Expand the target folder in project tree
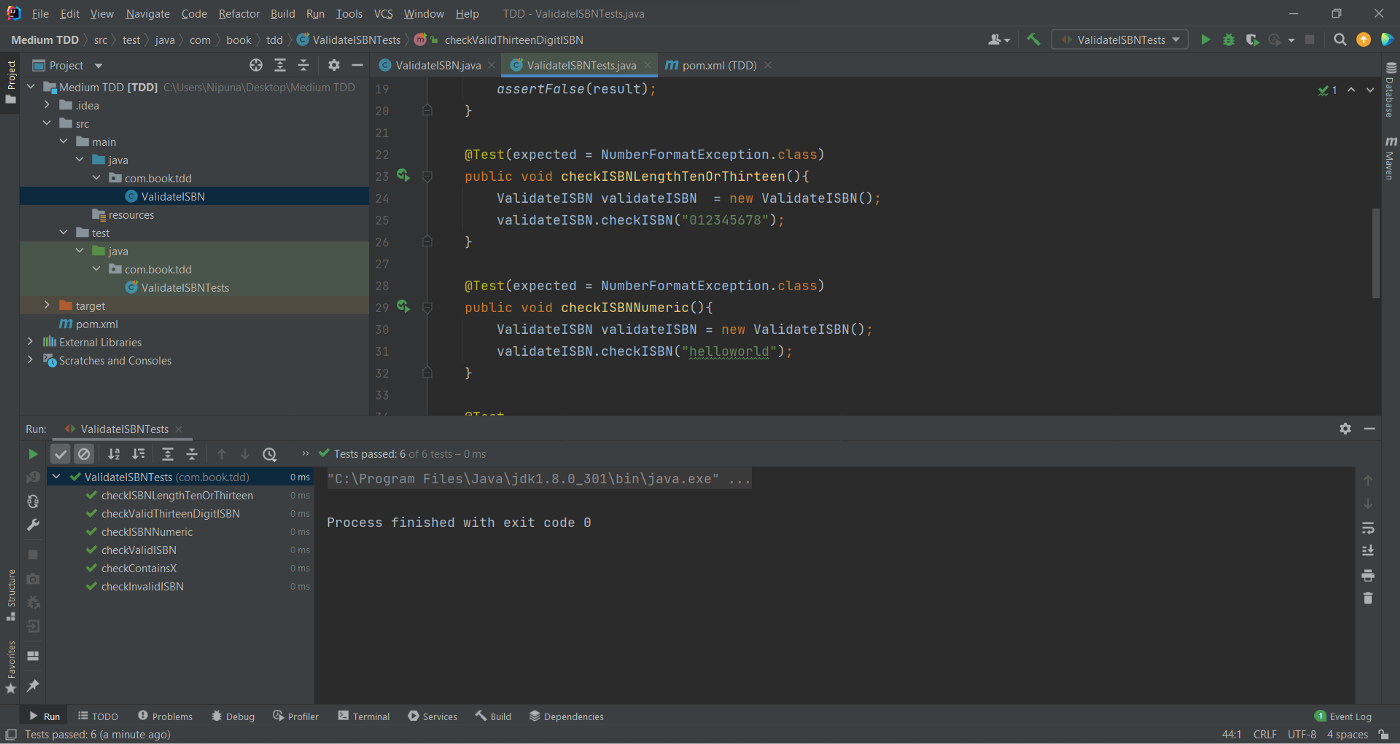 [47, 306]
